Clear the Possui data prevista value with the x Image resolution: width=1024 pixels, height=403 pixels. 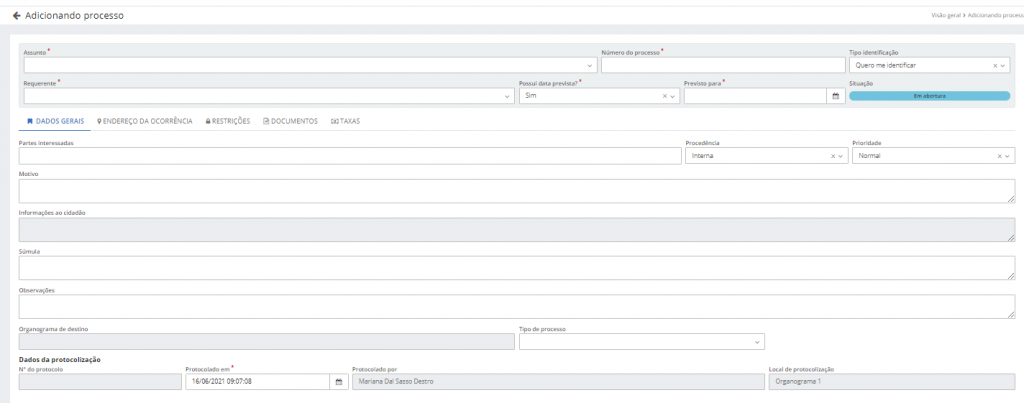coord(664,96)
